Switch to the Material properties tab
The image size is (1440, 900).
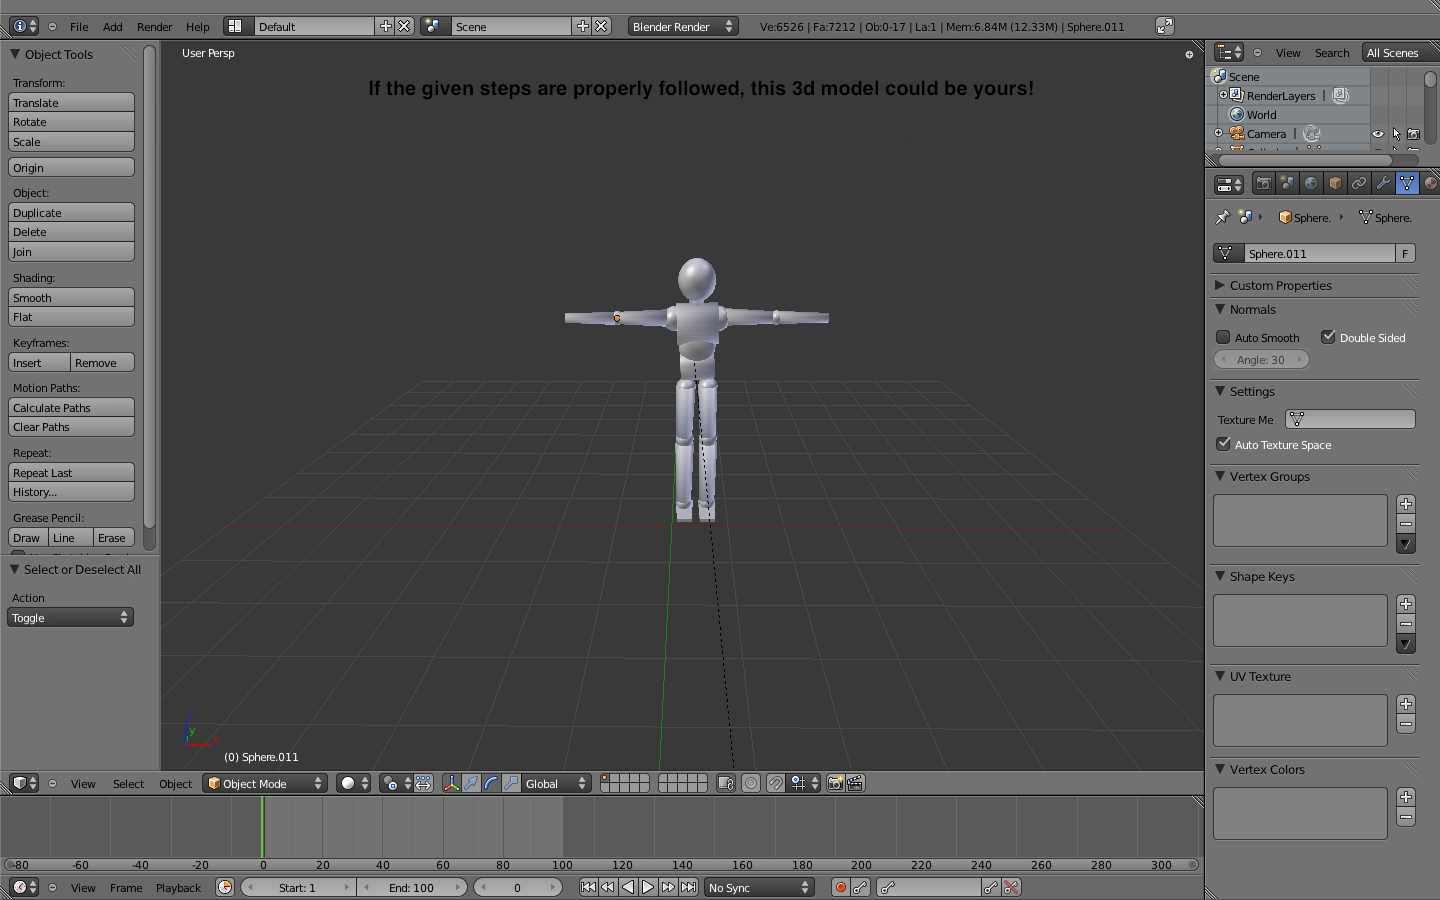[x=1431, y=184]
